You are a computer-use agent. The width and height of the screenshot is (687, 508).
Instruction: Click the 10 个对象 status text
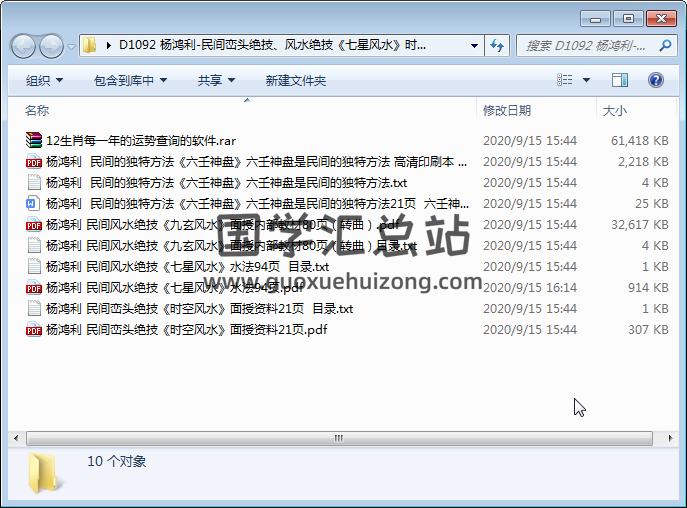pos(117,462)
